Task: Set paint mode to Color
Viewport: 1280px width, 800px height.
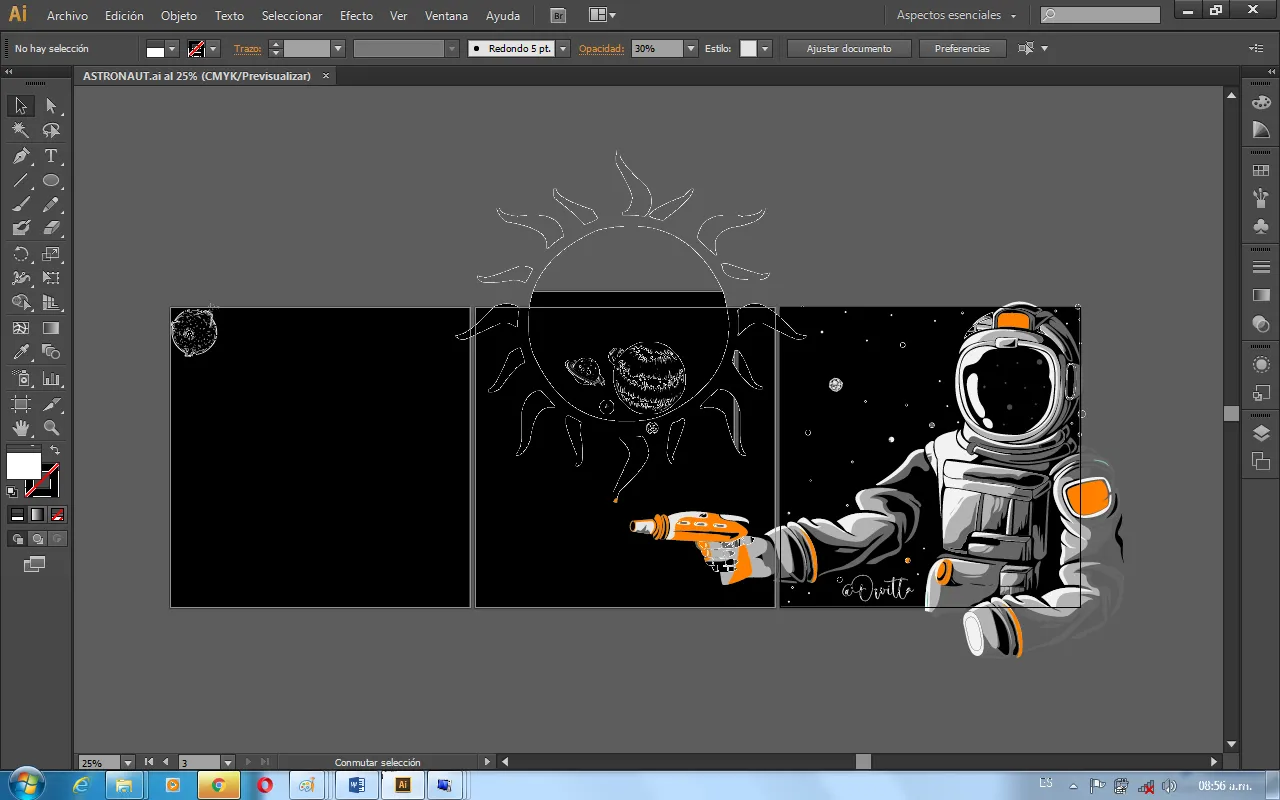Action: [x=17, y=514]
